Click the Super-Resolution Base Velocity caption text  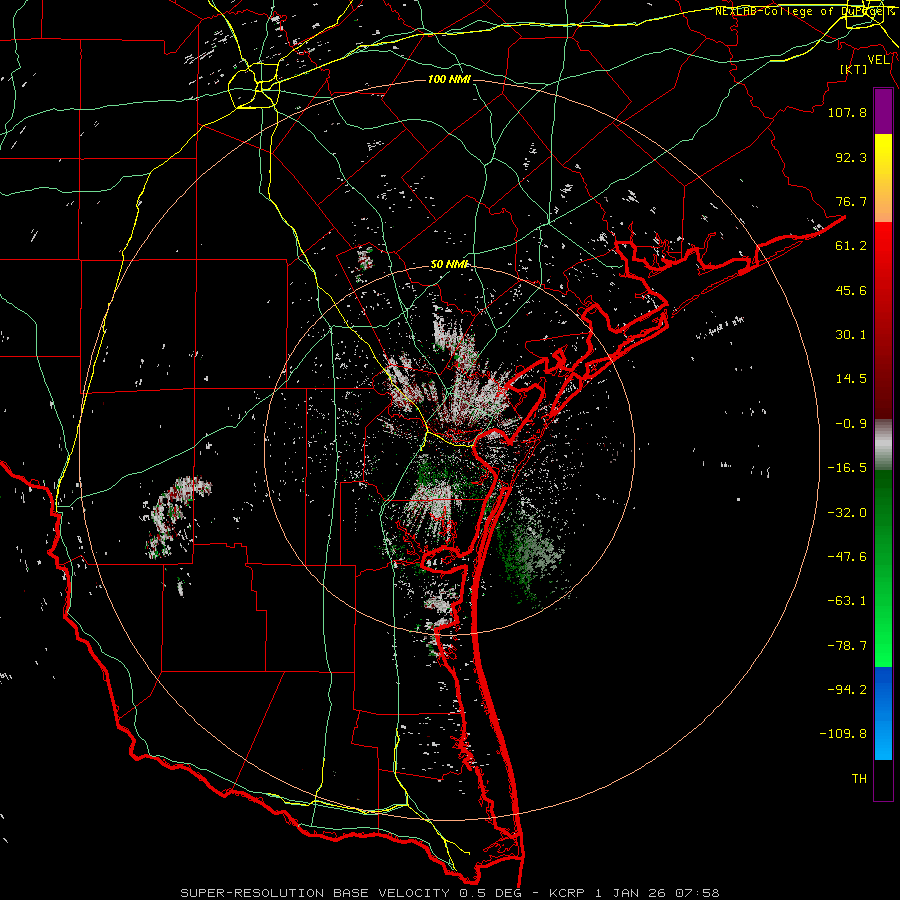click(x=450, y=893)
